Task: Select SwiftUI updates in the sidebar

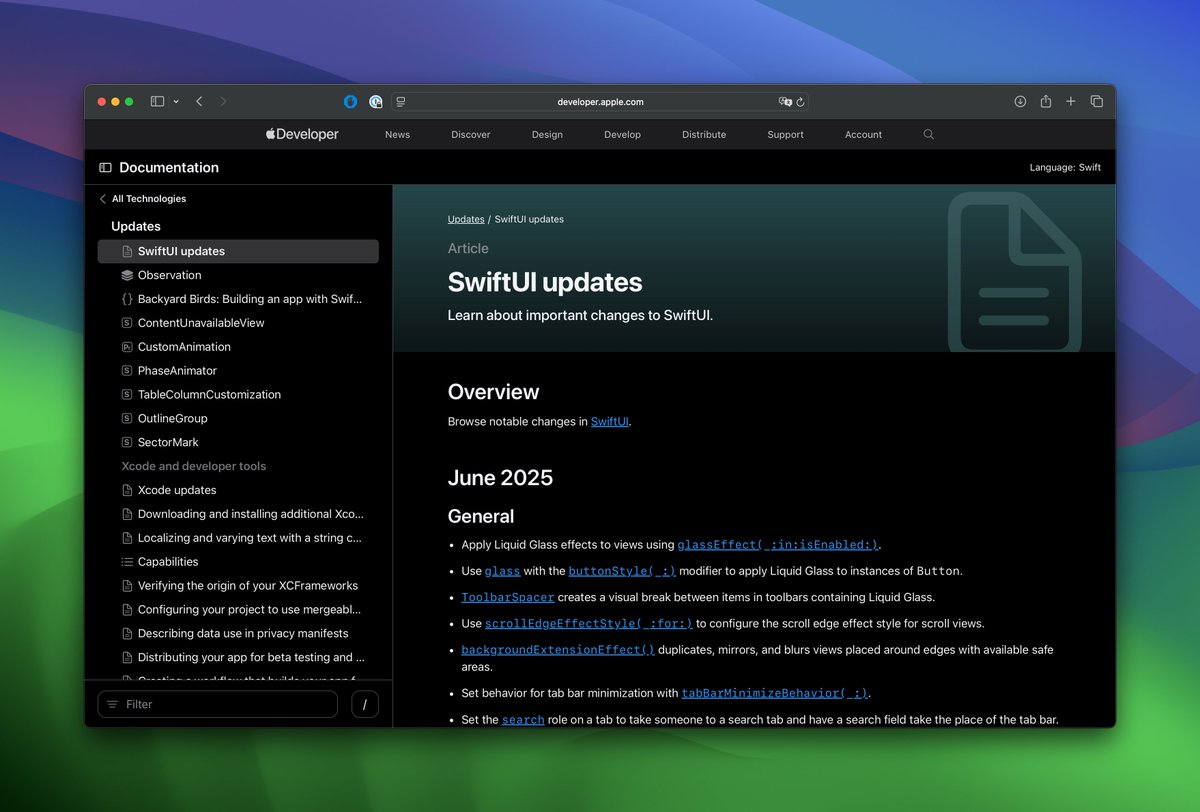Action: point(238,251)
